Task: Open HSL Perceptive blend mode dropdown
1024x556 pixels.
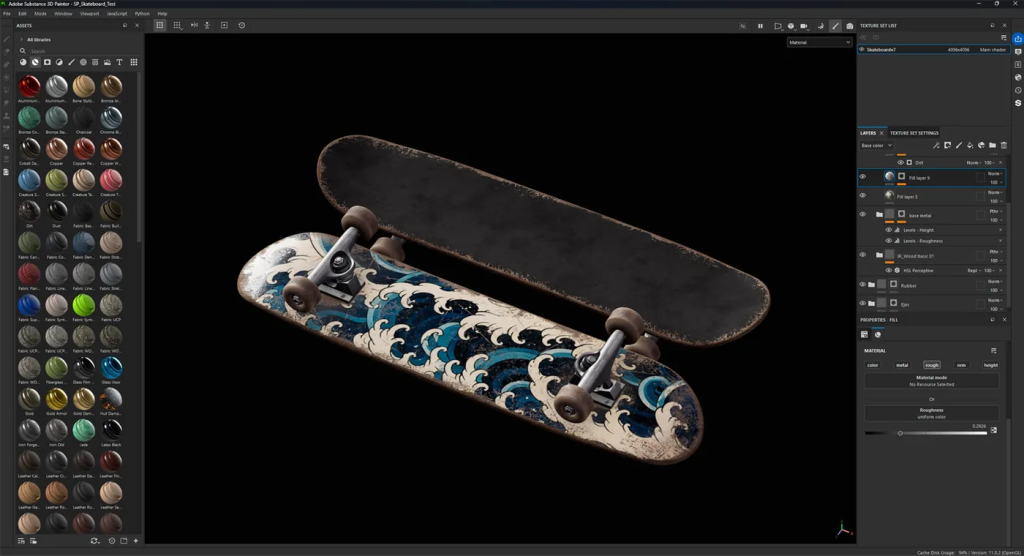Action: coord(974,270)
